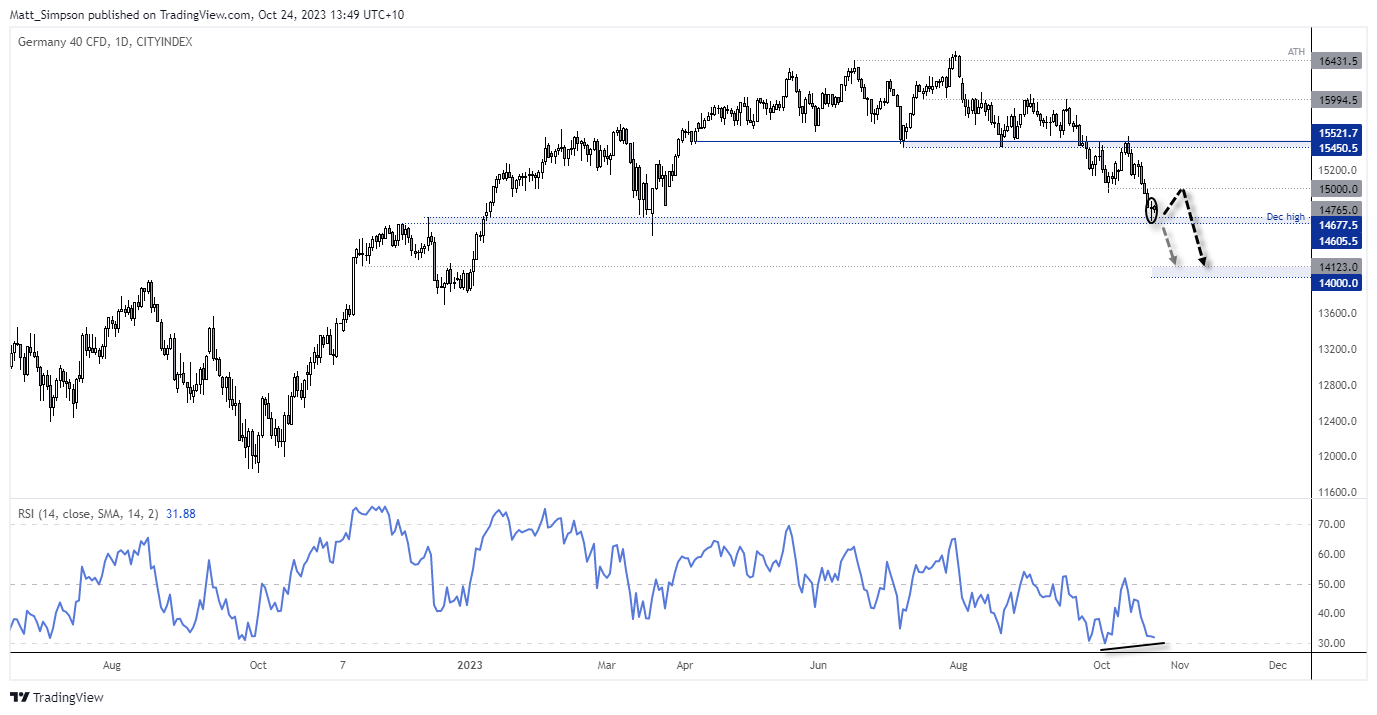Click the 14123.0 price label
The width and height of the screenshot is (1377, 715).
[1339, 267]
